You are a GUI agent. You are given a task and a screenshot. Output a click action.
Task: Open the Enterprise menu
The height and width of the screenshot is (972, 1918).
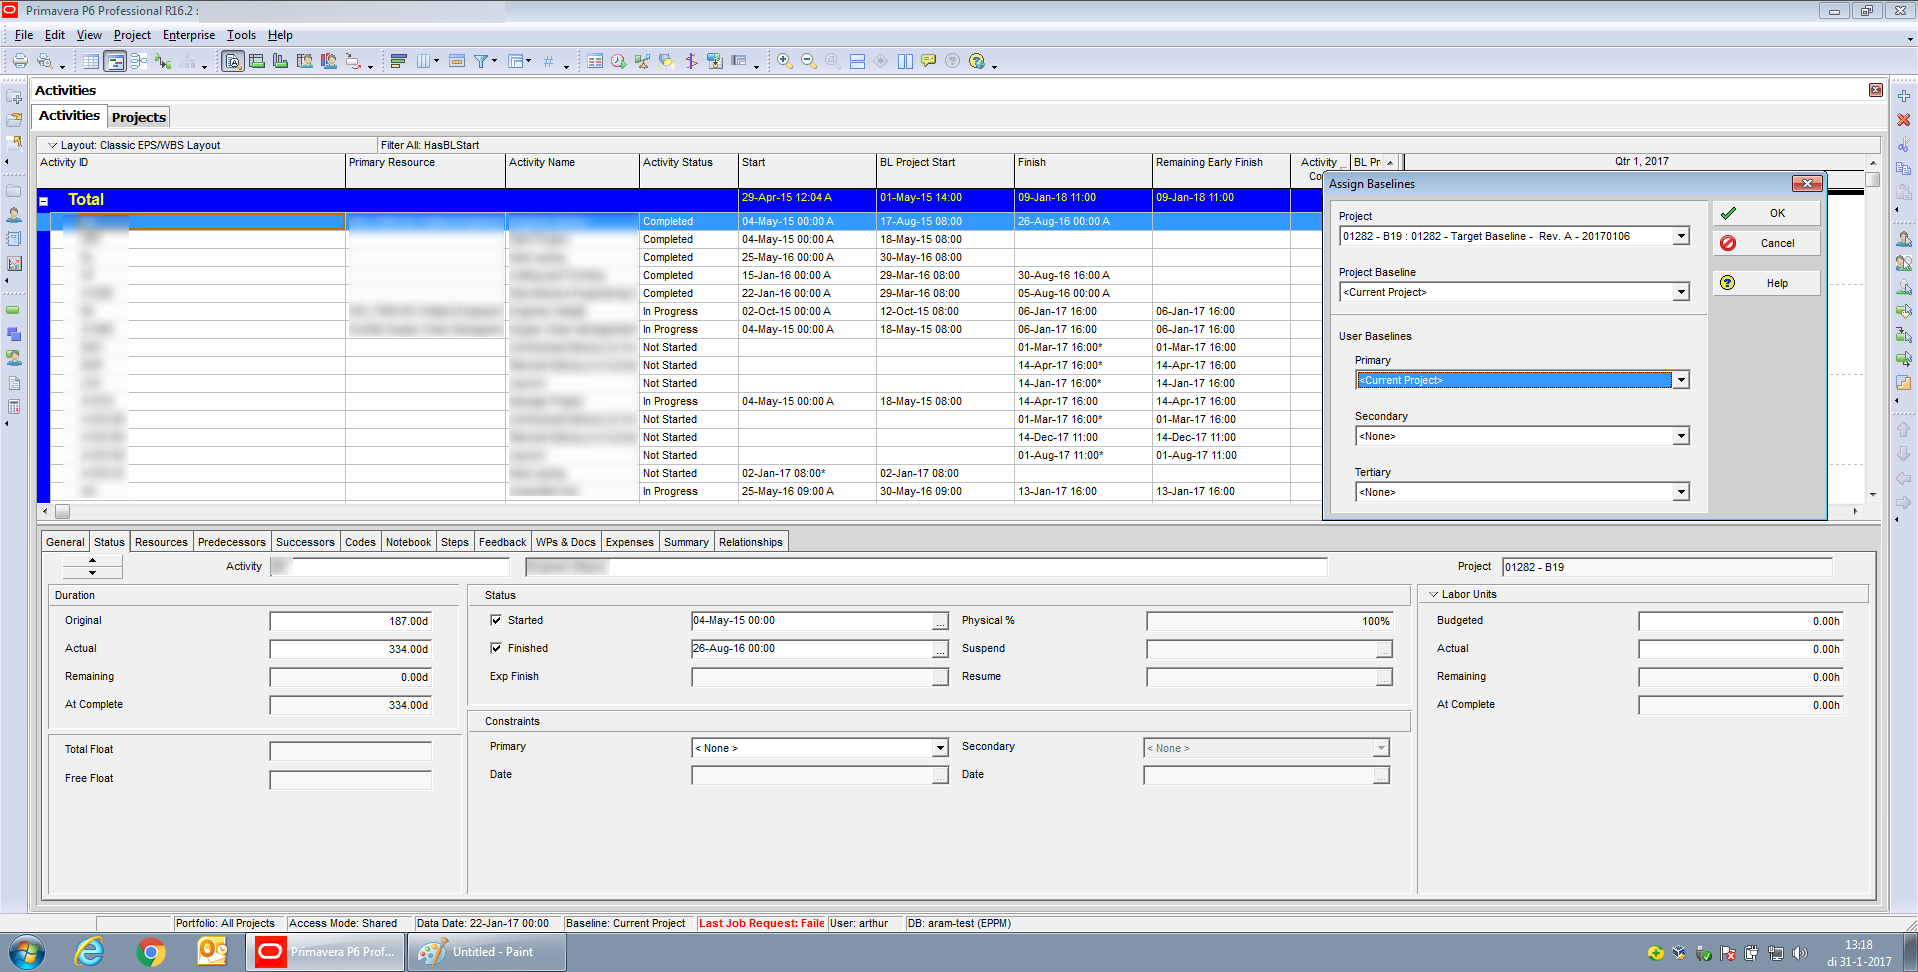pos(189,35)
